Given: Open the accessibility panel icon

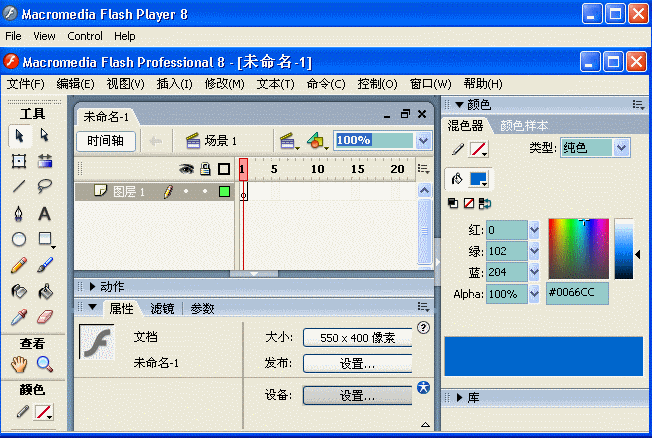Looking at the screenshot, I should pyautogui.click(x=423, y=387).
